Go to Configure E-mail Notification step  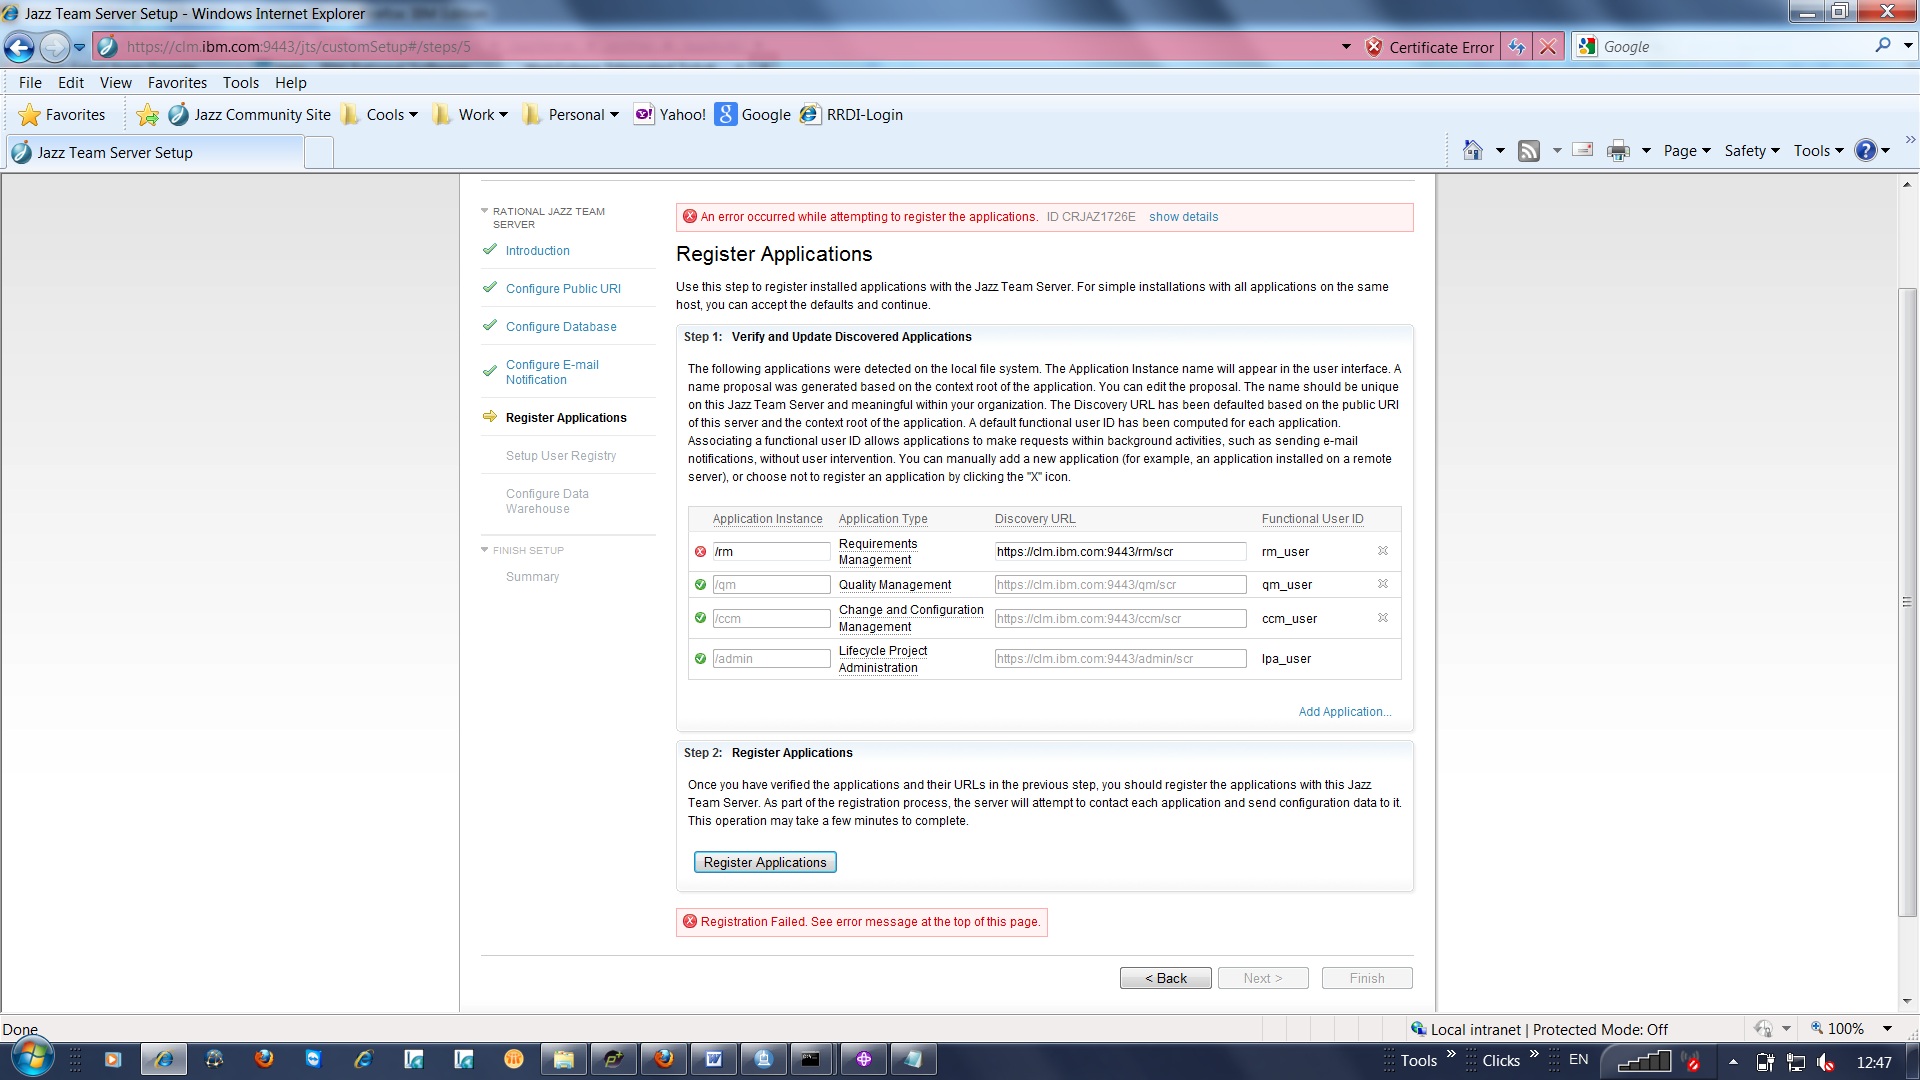pos(552,372)
